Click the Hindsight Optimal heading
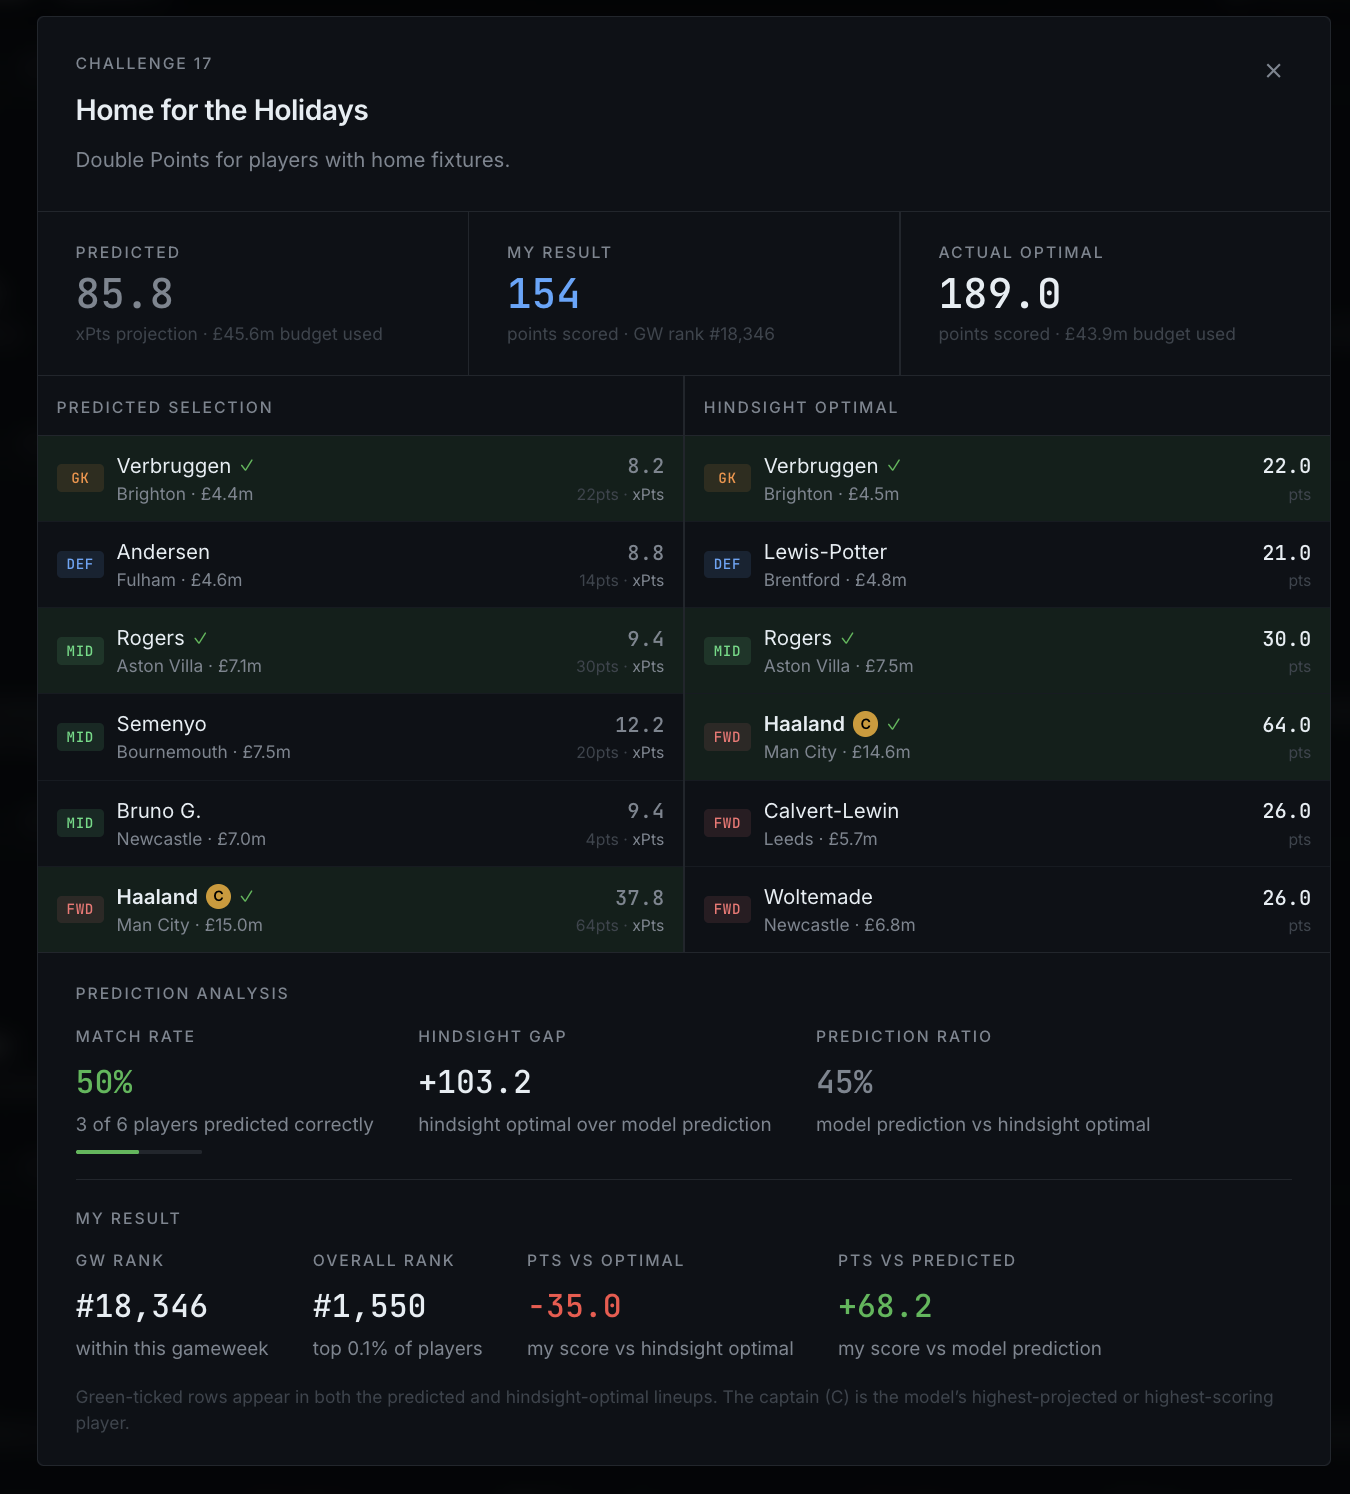 click(x=801, y=408)
